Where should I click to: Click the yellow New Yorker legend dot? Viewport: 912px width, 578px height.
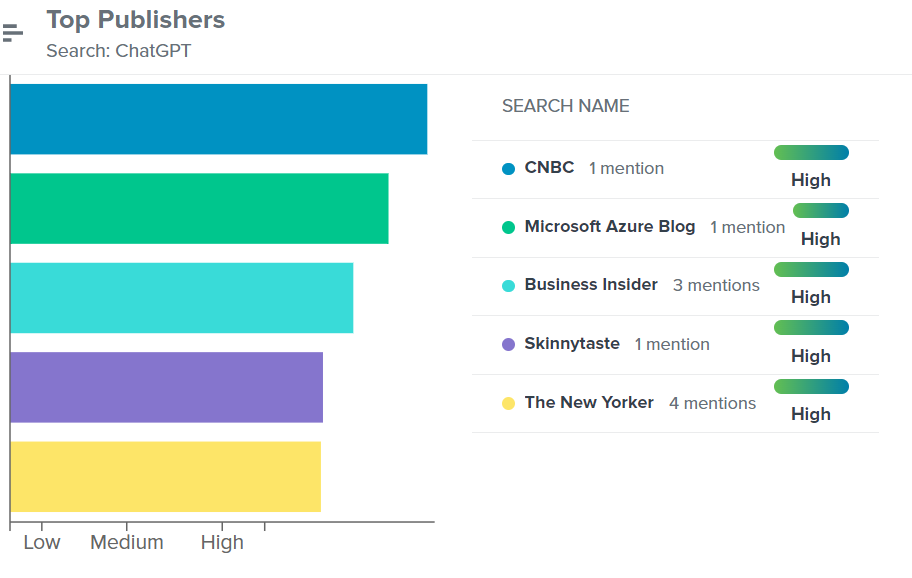(508, 403)
